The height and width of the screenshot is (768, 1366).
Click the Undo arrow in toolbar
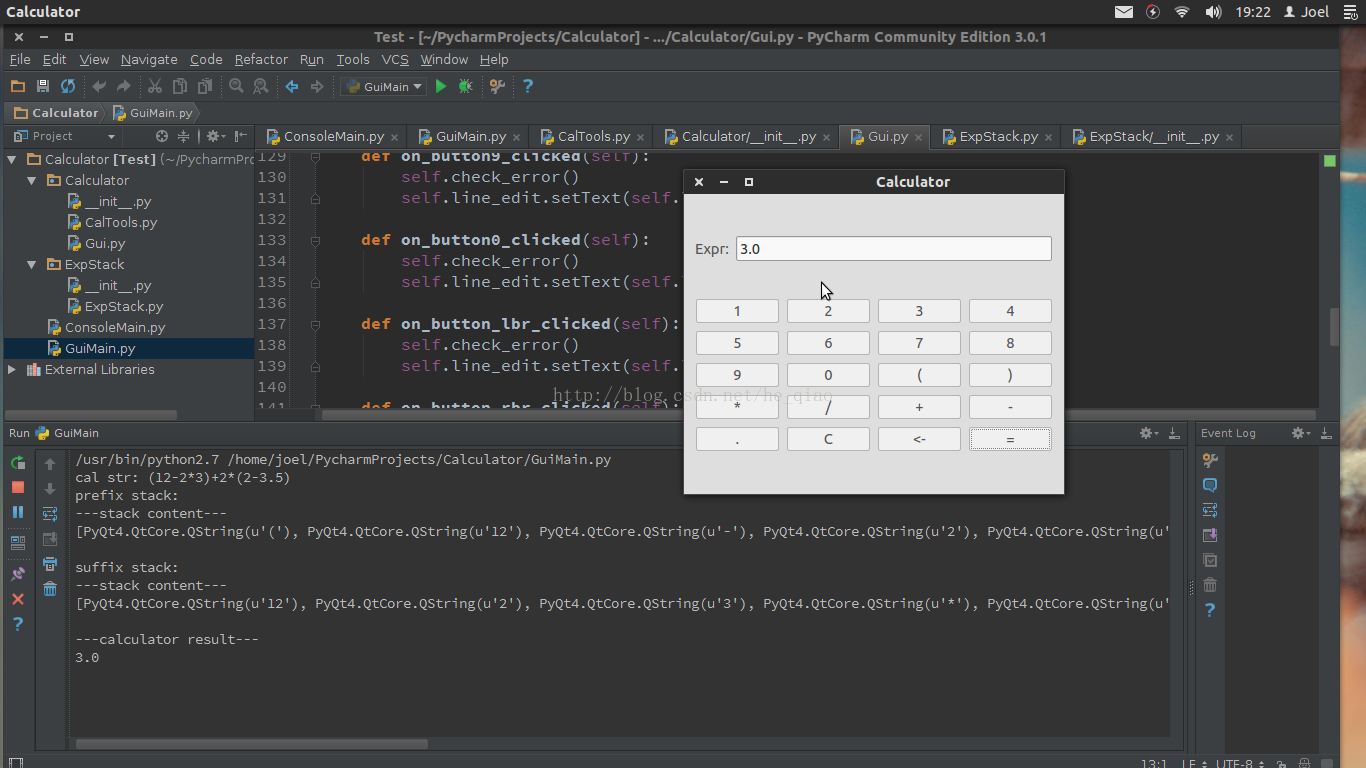[x=99, y=87]
